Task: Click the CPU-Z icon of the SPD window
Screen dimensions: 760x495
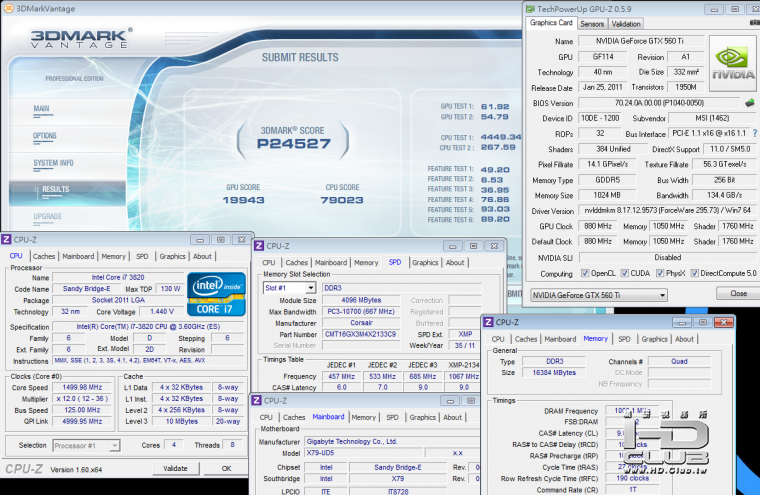Action: pyautogui.click(x=258, y=245)
